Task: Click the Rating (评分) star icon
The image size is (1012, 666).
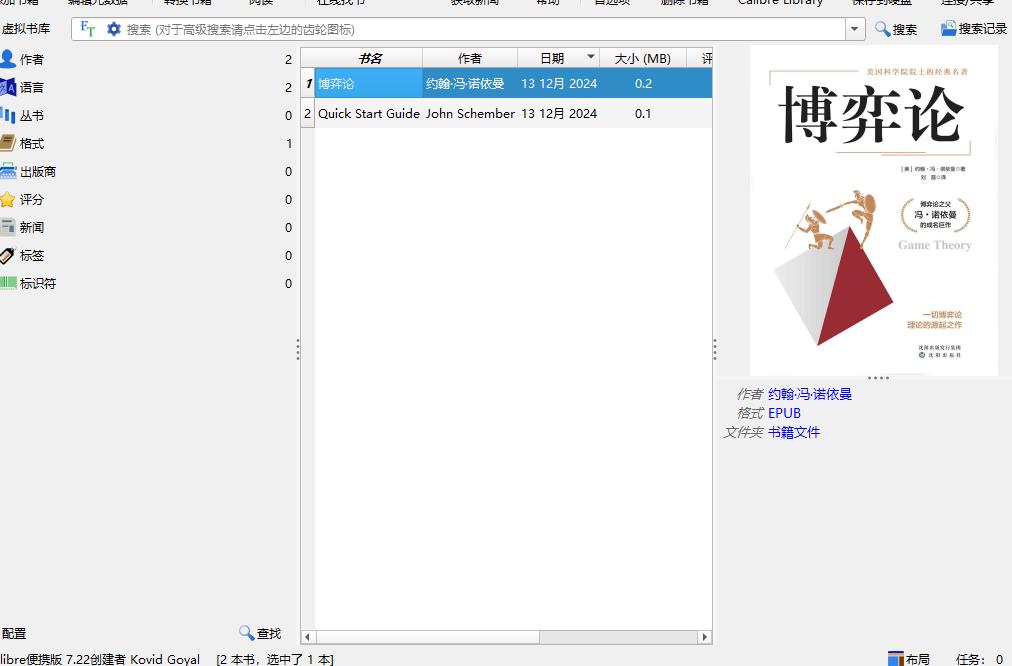Action: point(8,199)
